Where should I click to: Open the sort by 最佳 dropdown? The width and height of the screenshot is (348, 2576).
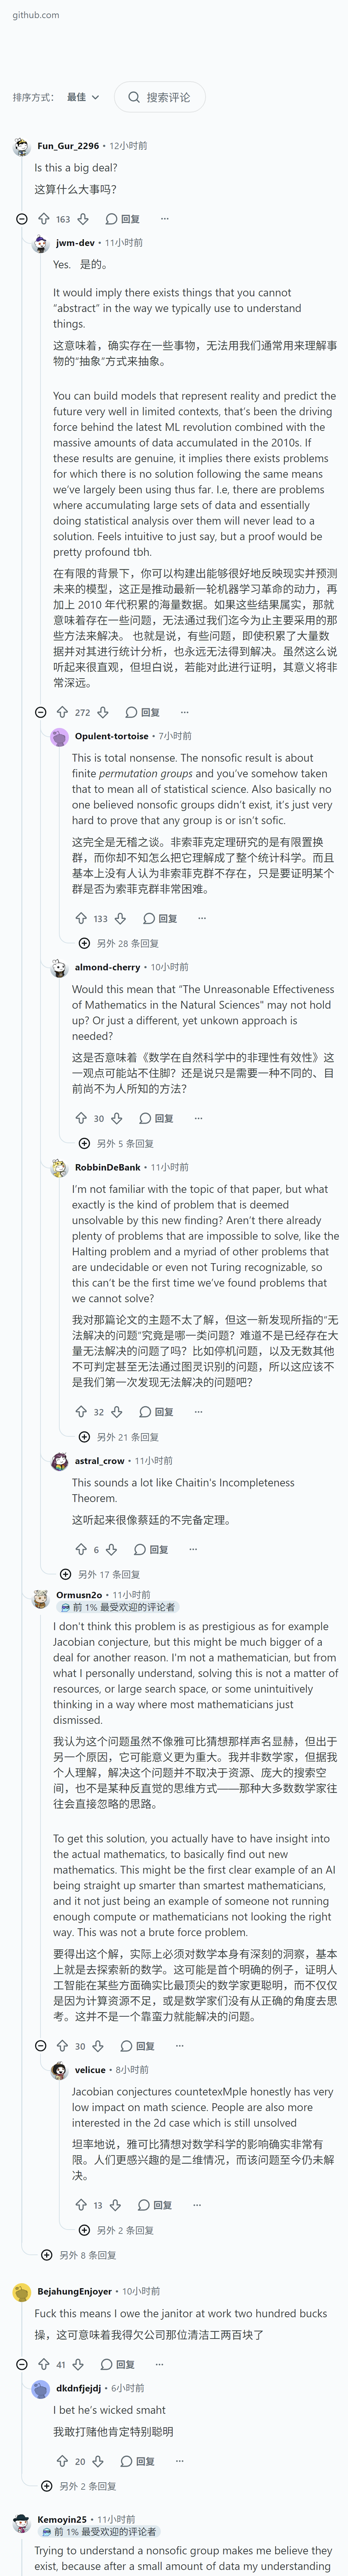[83, 97]
